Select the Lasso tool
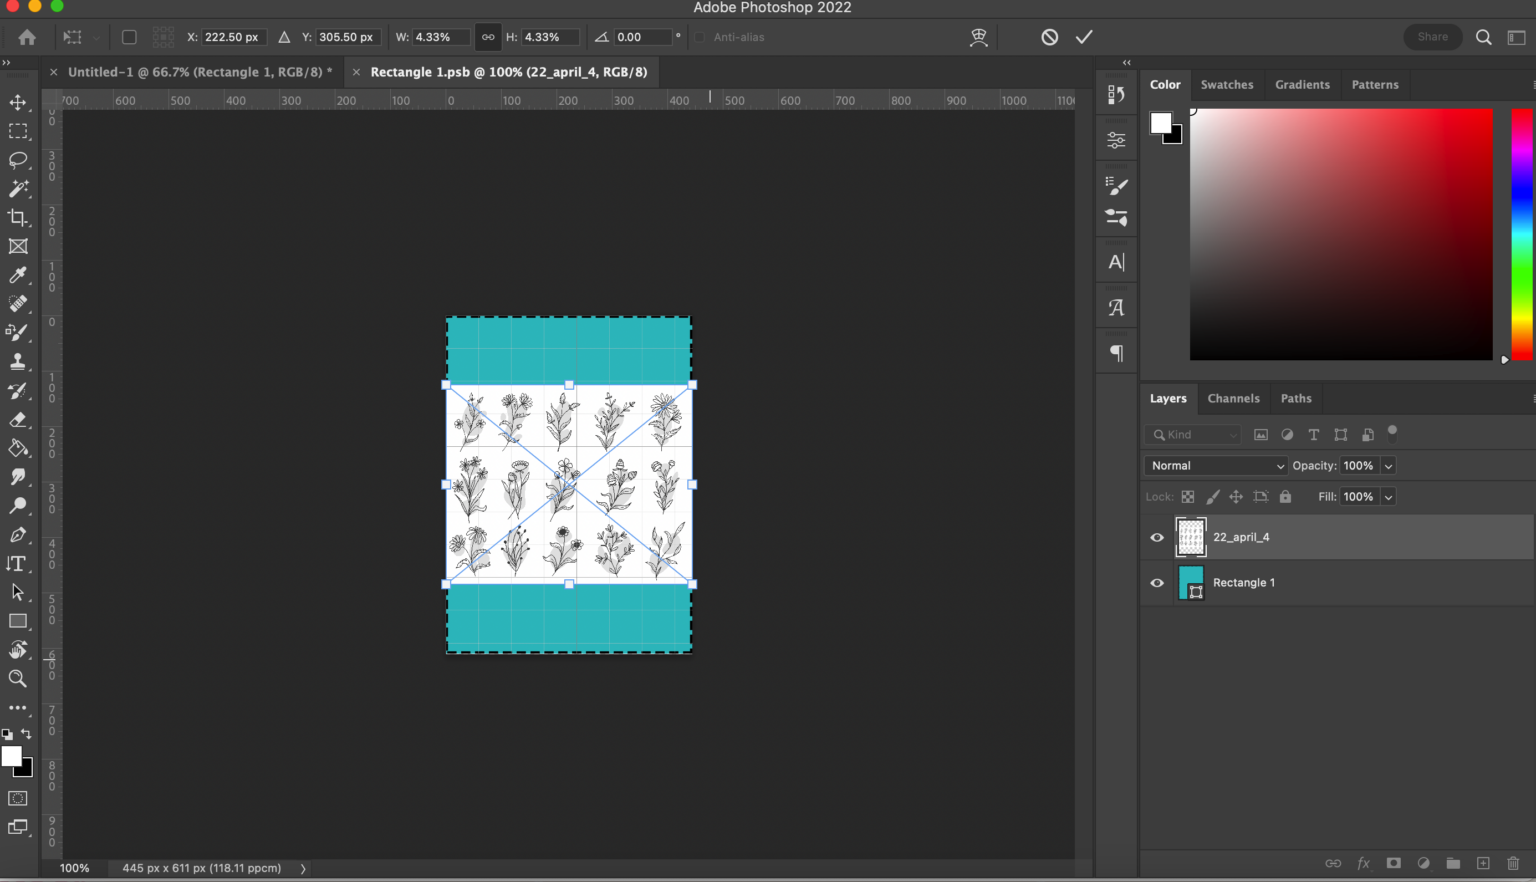The width and height of the screenshot is (1536, 882). (x=17, y=160)
